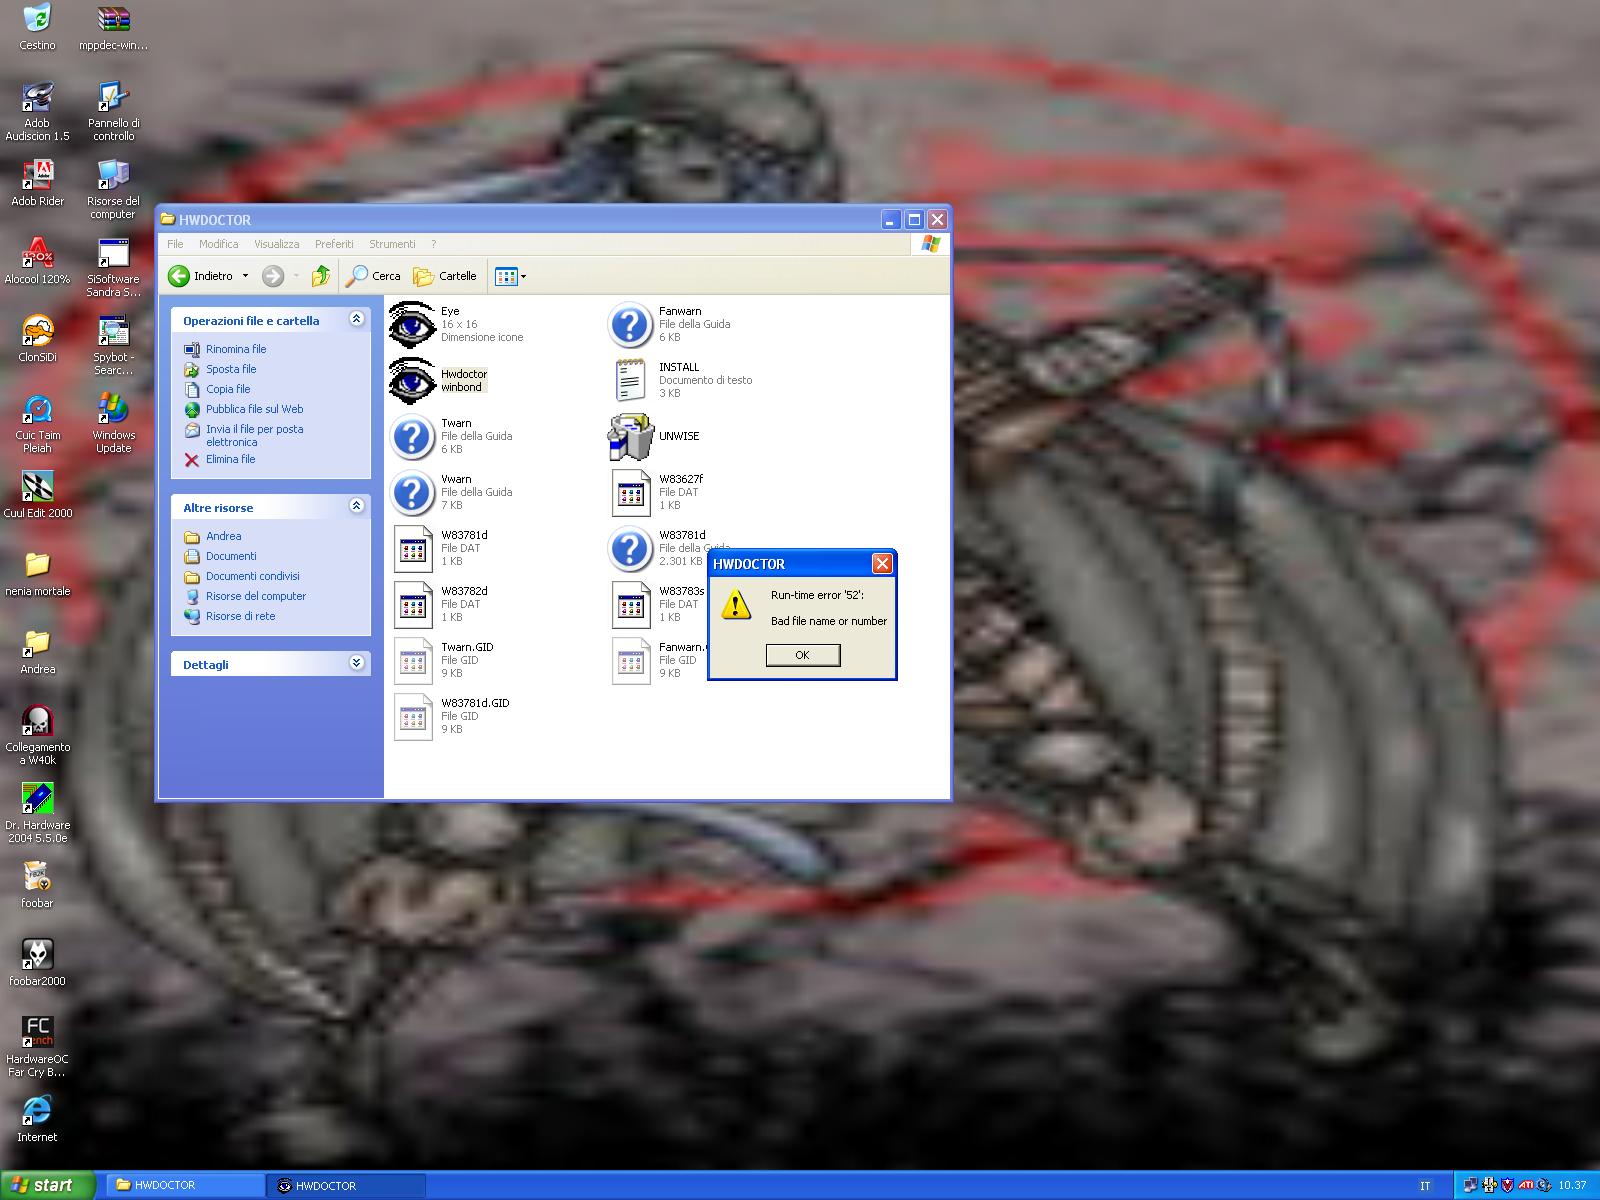Collapse the Altre risorse panel
The width and height of the screenshot is (1600, 1200).
356,506
